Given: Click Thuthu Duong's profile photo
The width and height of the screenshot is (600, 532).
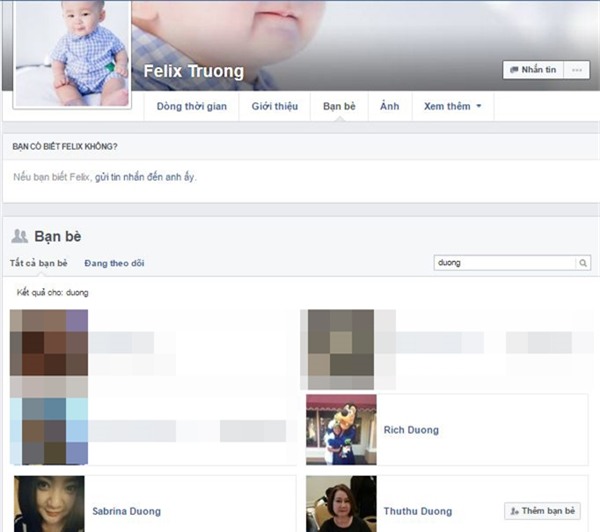Looking at the screenshot, I should (x=341, y=504).
